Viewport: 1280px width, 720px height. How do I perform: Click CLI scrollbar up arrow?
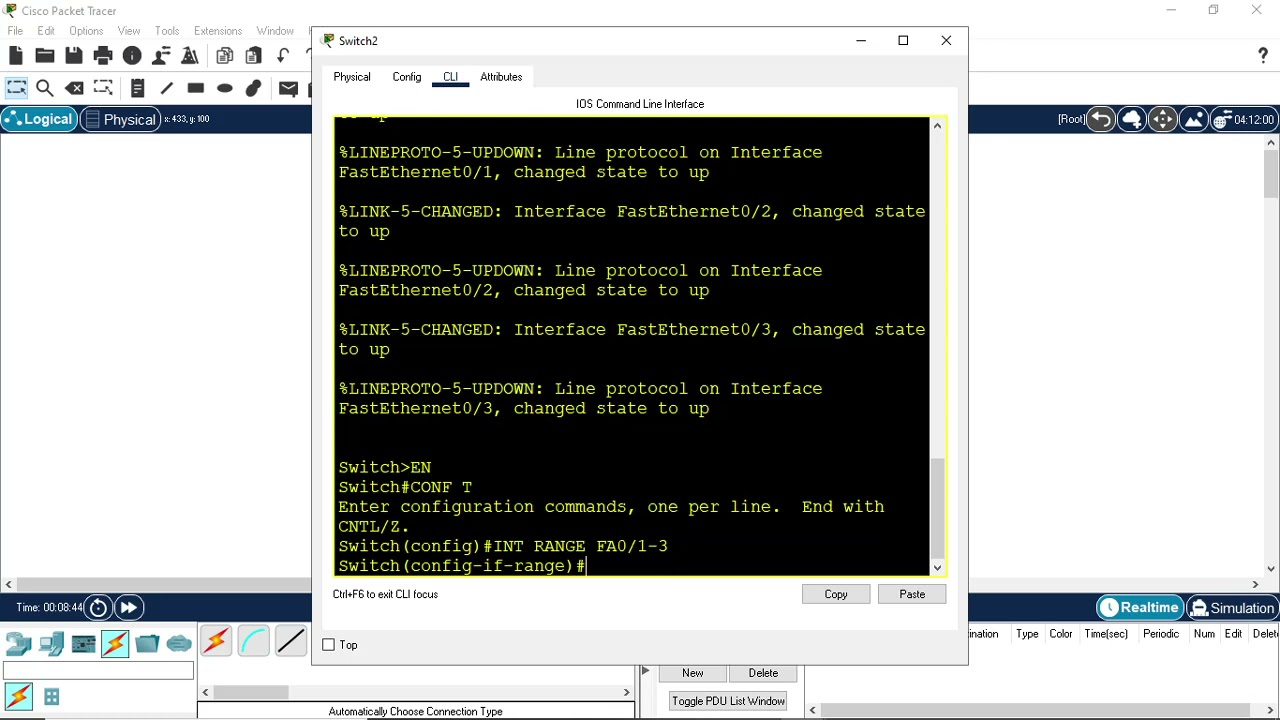click(937, 125)
